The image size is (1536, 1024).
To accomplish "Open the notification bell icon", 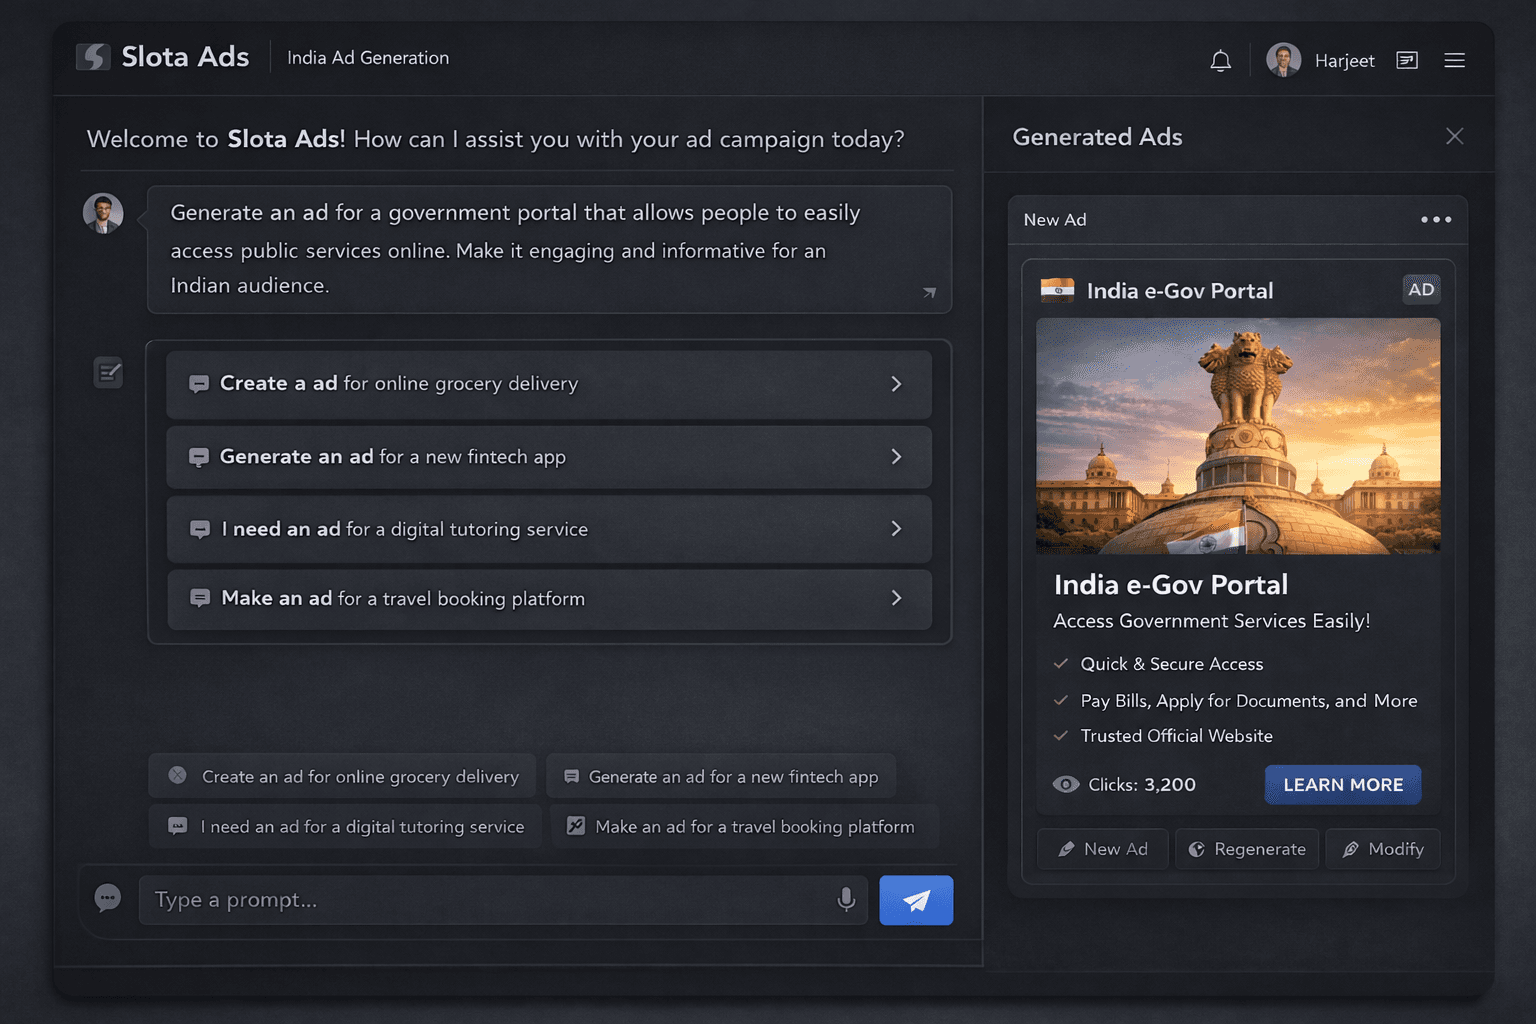I will pos(1220,60).
